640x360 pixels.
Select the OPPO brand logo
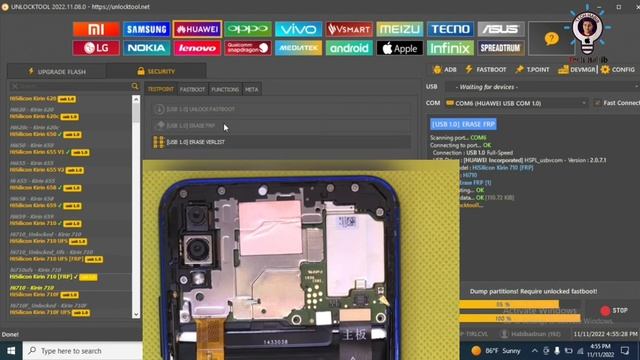pos(248,29)
